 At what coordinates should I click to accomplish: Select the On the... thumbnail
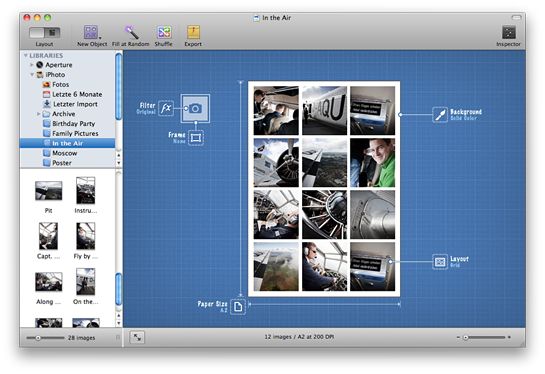pyautogui.click(x=86, y=282)
